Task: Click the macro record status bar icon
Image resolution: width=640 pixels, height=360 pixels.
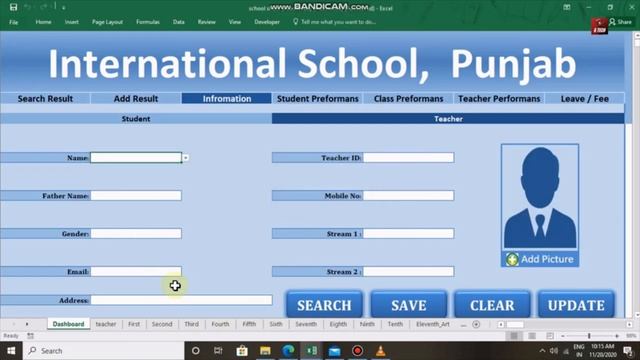Action: click(31, 336)
